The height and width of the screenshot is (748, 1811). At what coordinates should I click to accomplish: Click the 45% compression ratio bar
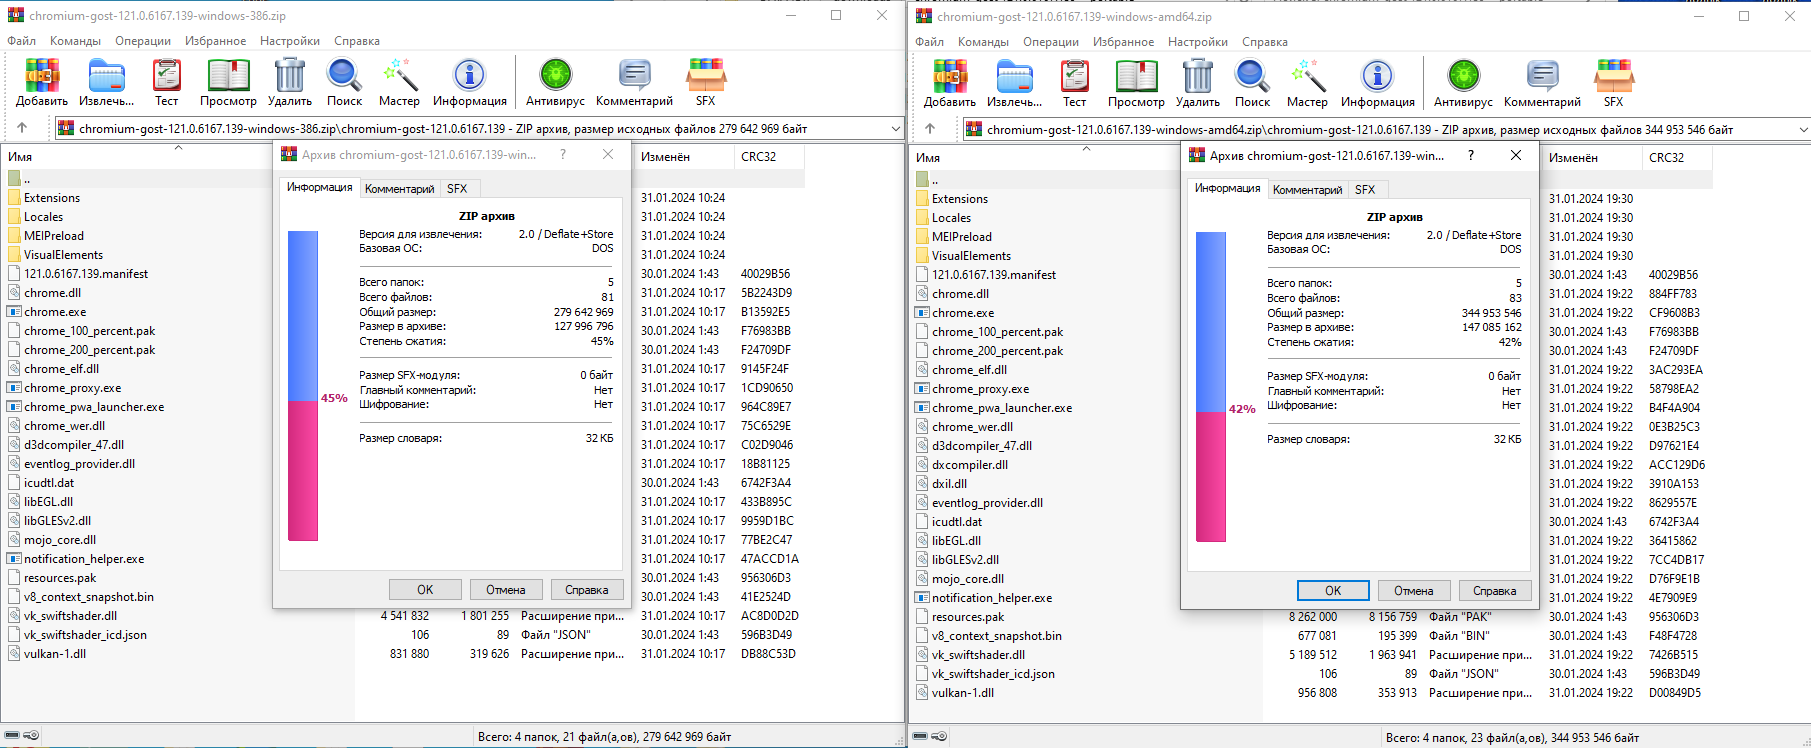[303, 386]
